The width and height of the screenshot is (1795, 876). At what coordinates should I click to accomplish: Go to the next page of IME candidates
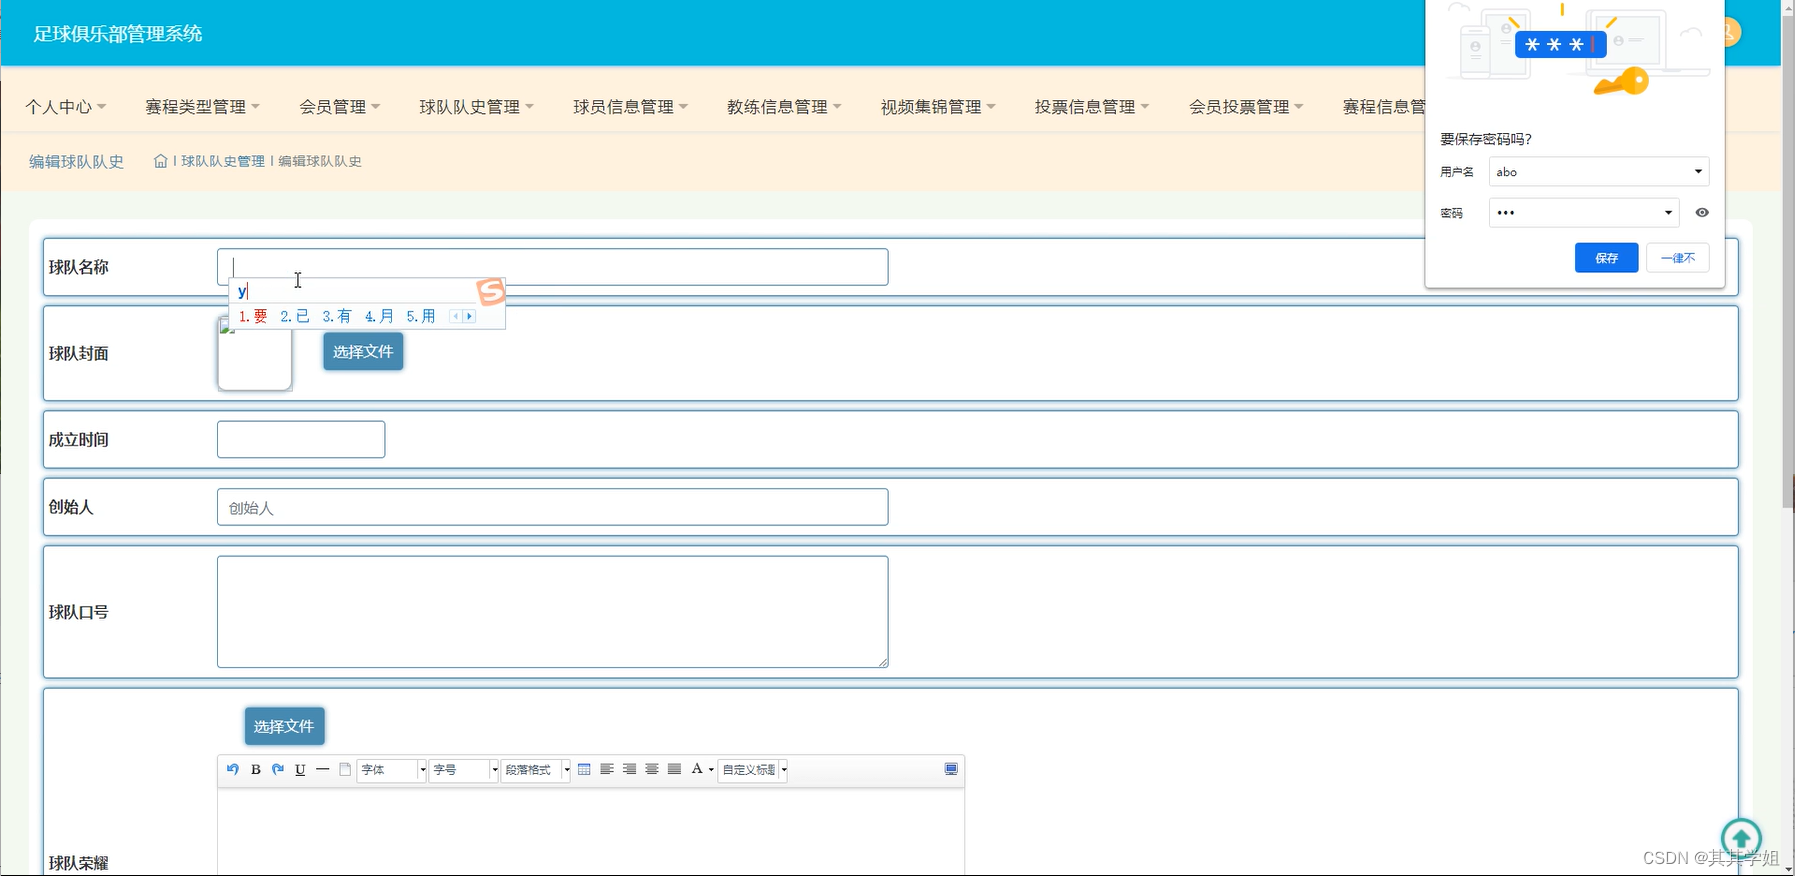(469, 316)
